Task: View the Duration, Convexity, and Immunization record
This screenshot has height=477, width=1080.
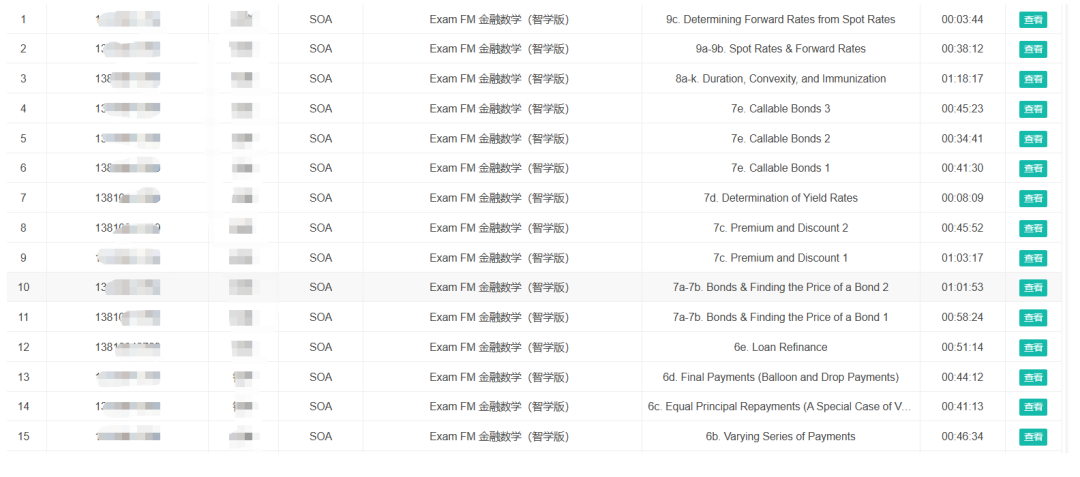Action: click(x=1033, y=79)
